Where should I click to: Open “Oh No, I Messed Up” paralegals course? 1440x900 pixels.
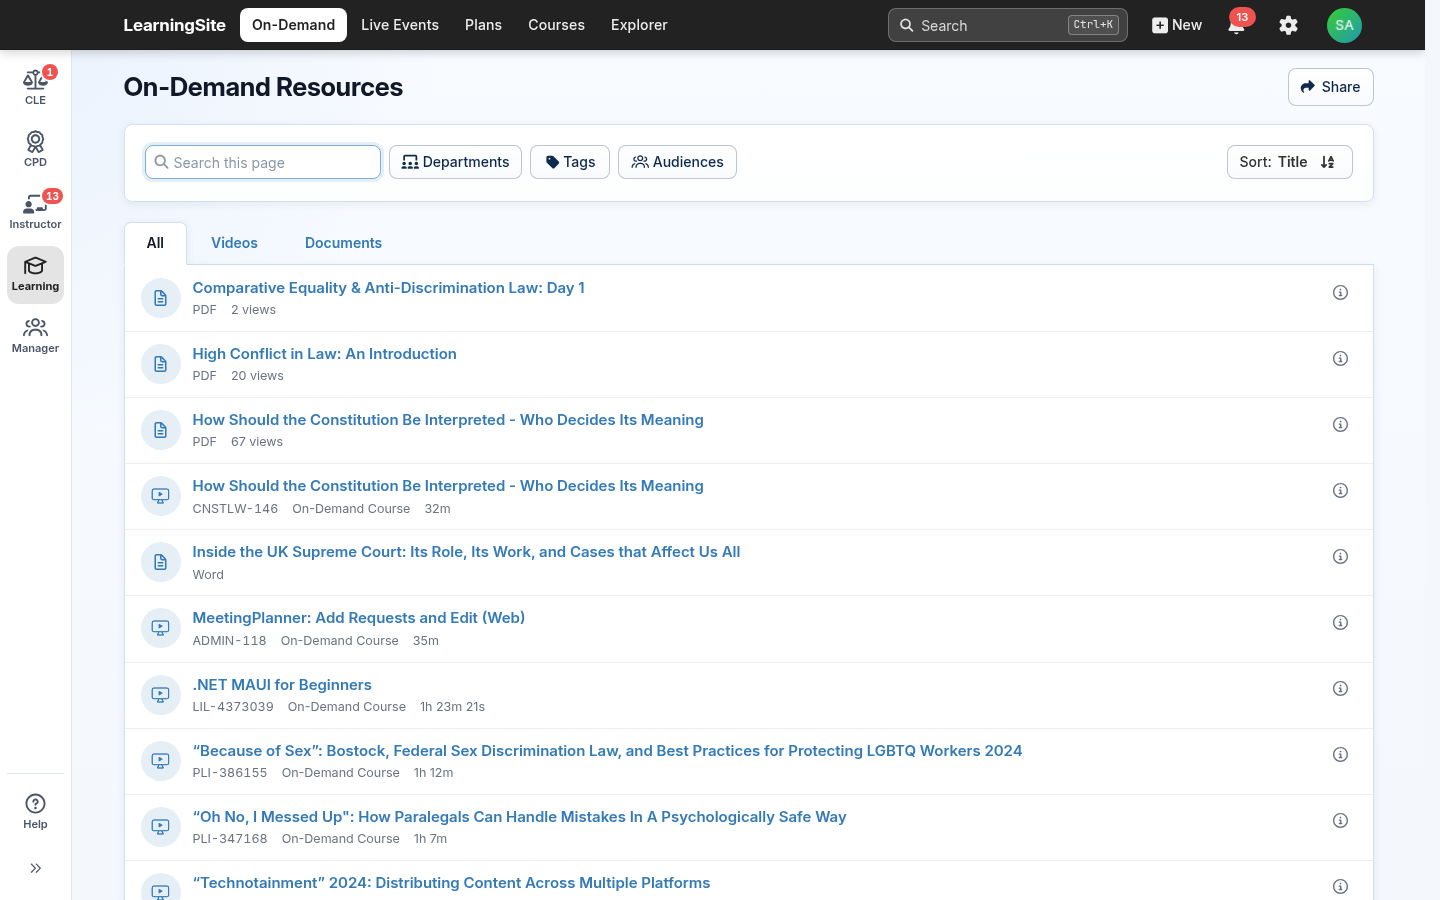pyautogui.click(x=519, y=817)
